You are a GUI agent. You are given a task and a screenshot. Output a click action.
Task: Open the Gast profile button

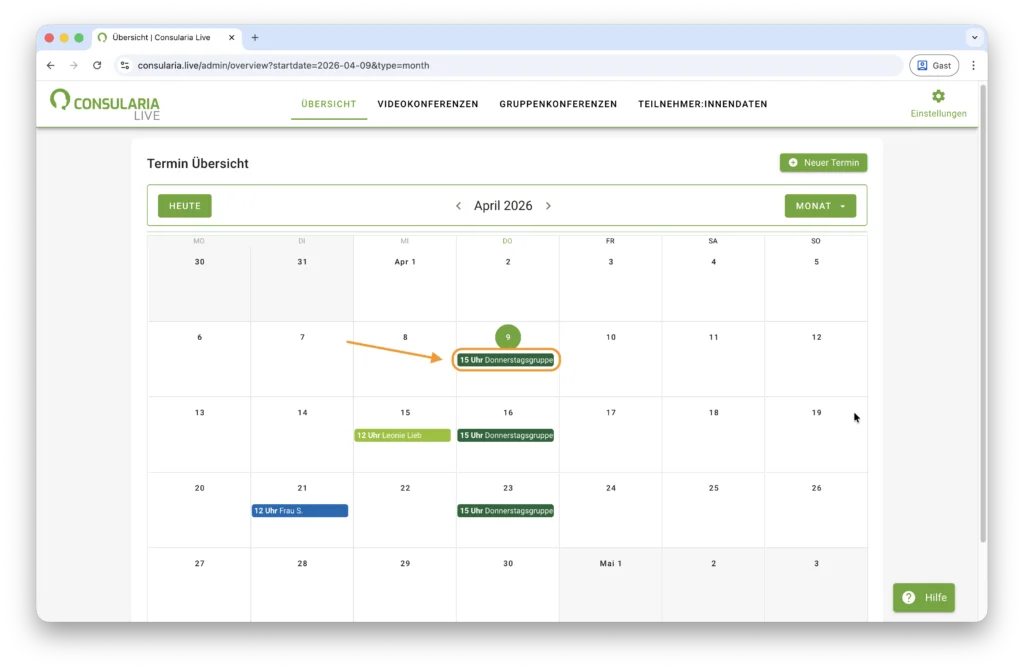coord(933,65)
